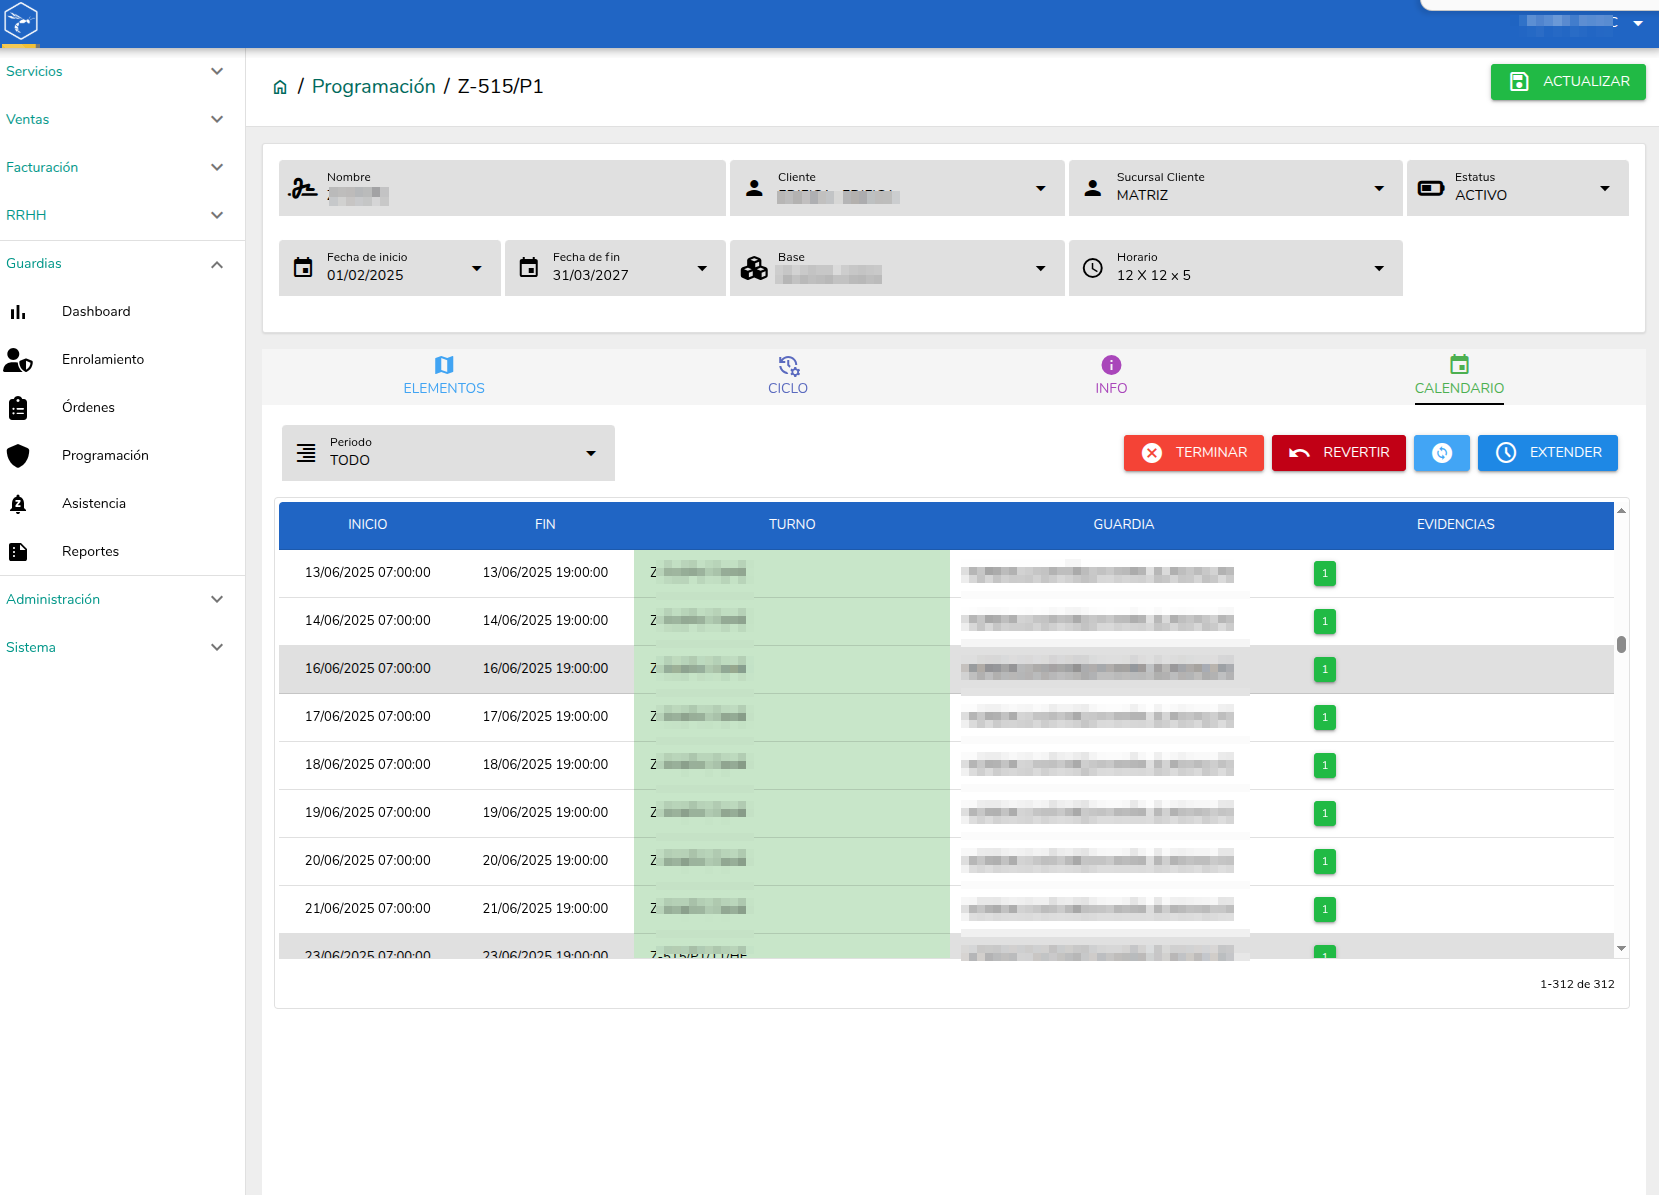1659x1195 pixels.
Task: Follow the Programación breadcrumb link
Action: coord(374,87)
